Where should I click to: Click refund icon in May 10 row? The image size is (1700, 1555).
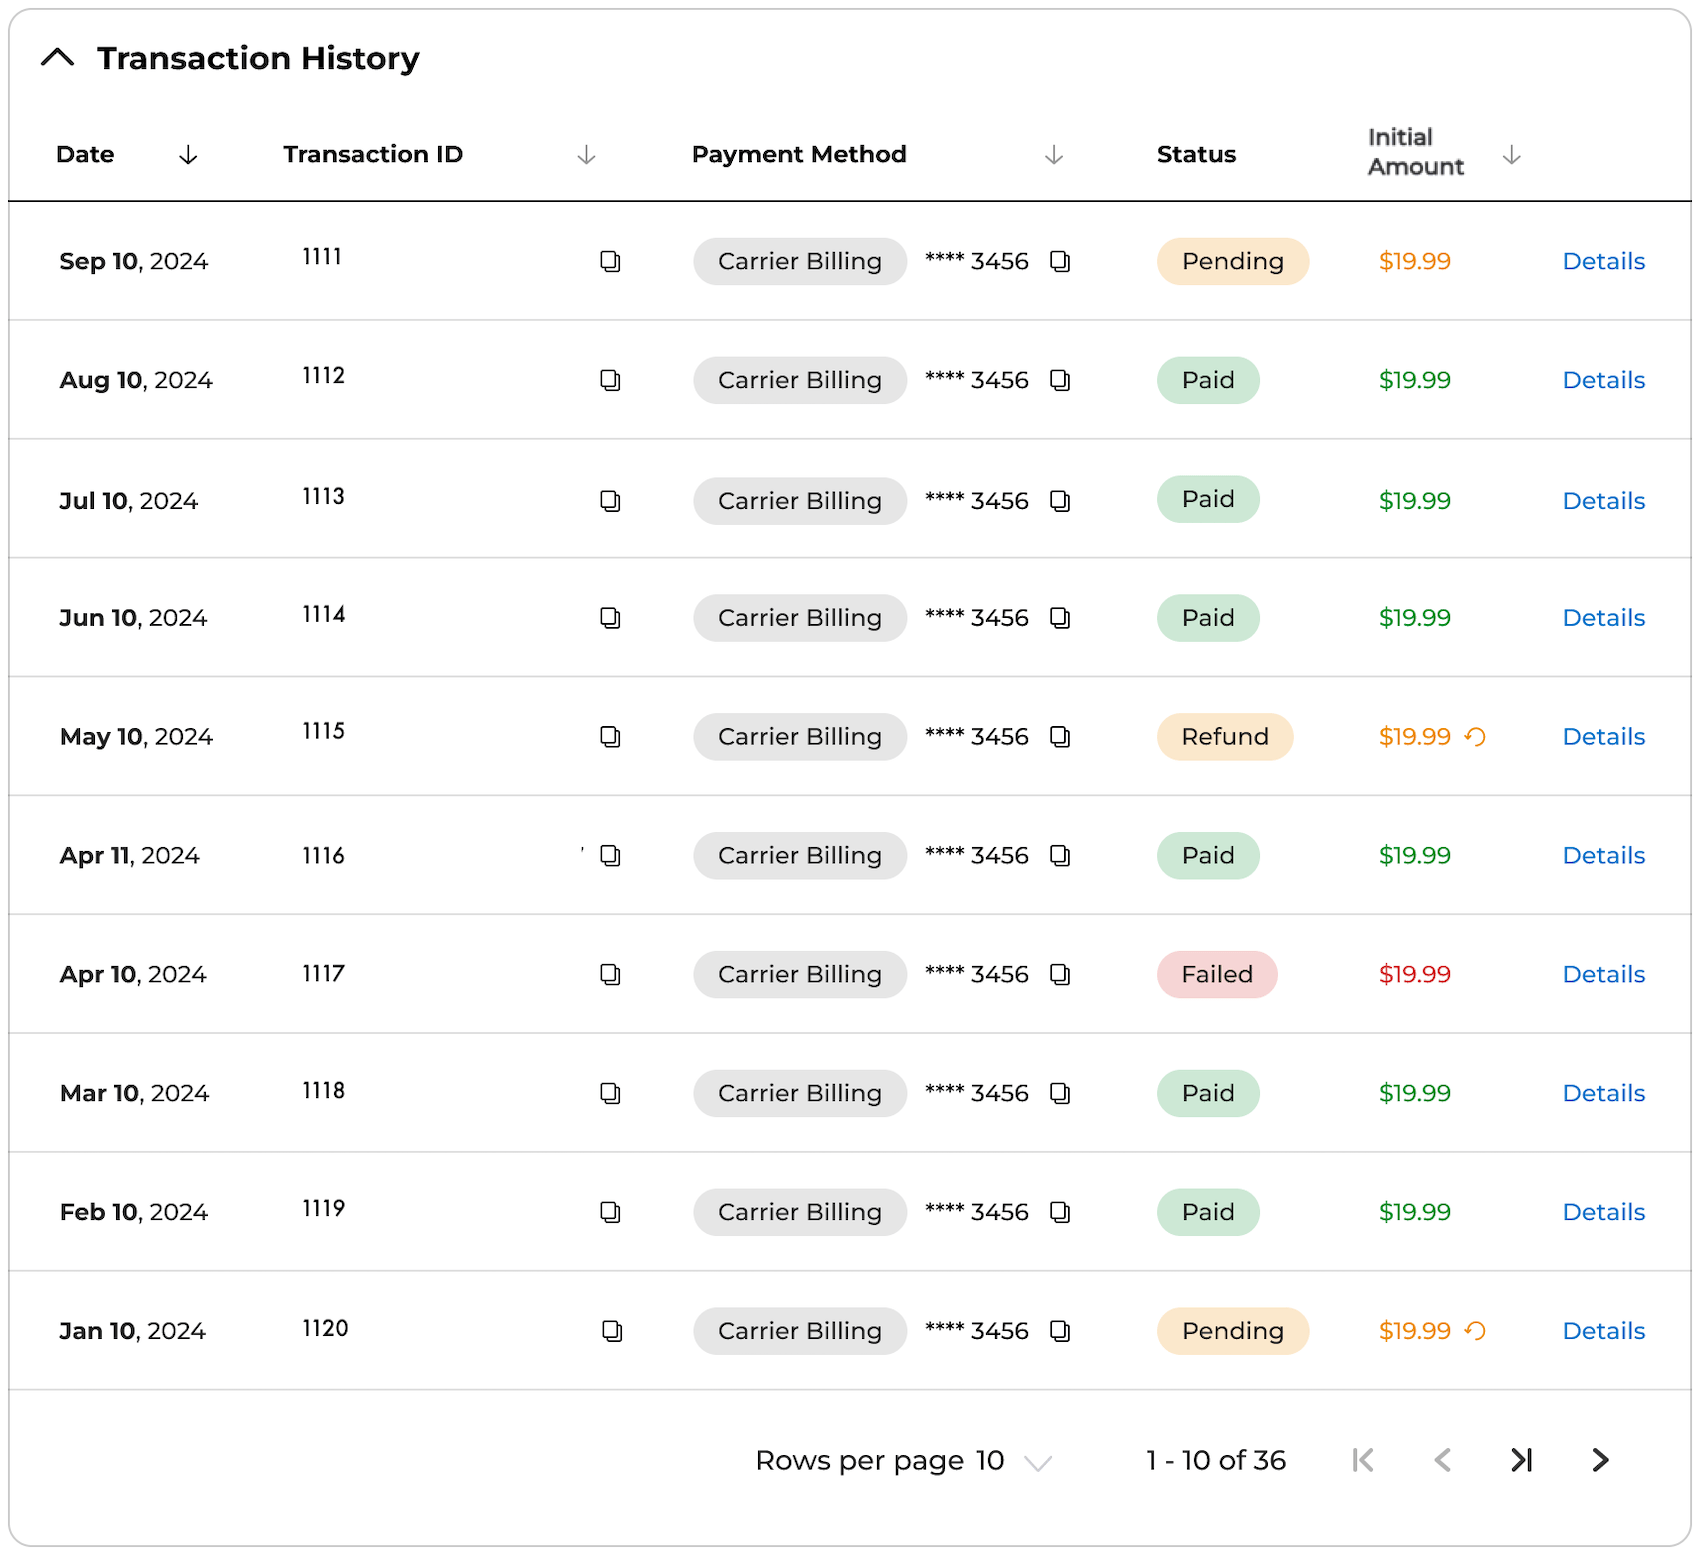click(1475, 737)
